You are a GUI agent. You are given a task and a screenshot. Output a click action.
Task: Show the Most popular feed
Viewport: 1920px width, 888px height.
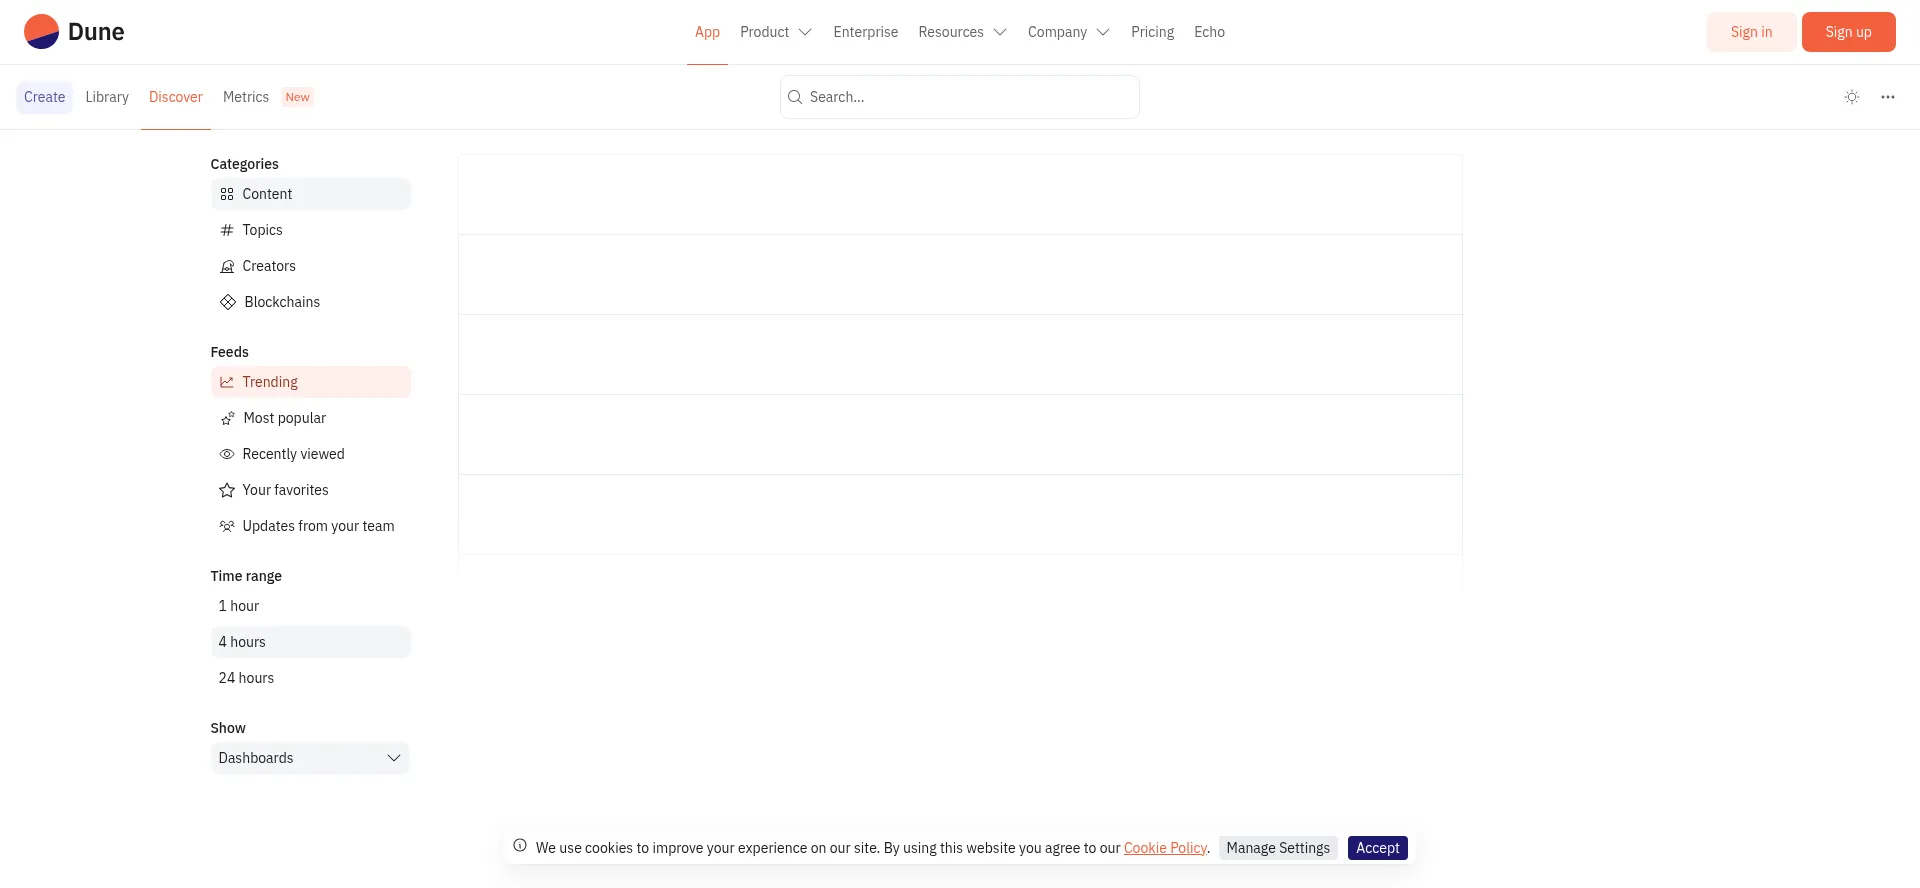pos(284,418)
